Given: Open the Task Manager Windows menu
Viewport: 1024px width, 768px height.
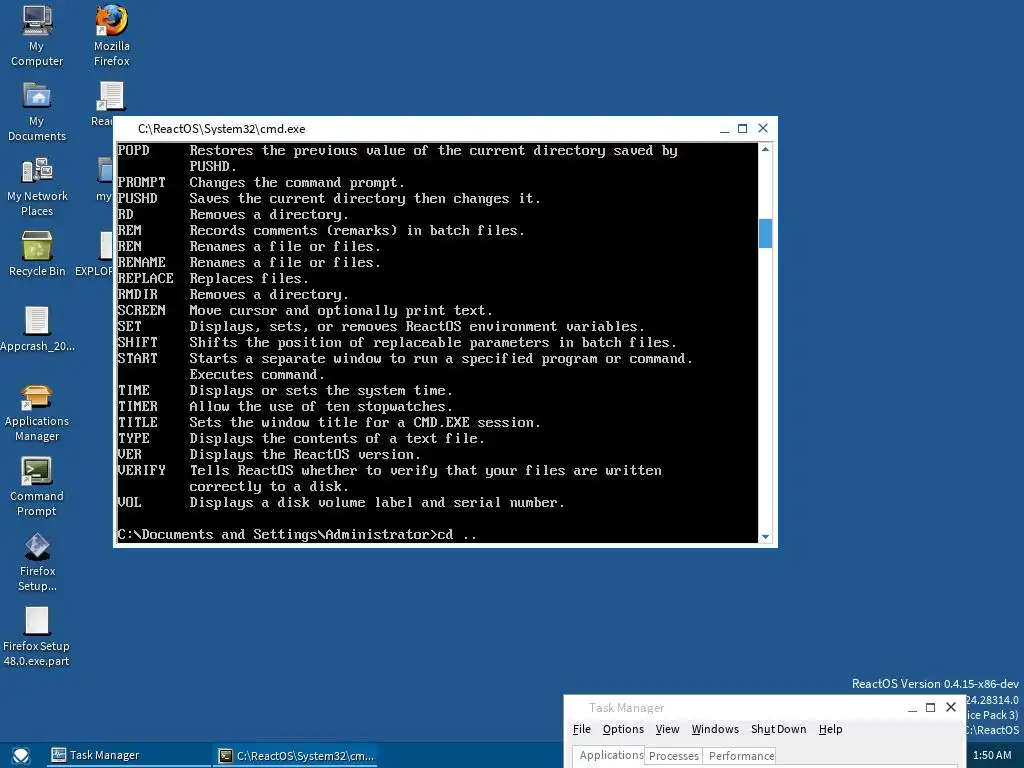Looking at the screenshot, I should [x=715, y=729].
